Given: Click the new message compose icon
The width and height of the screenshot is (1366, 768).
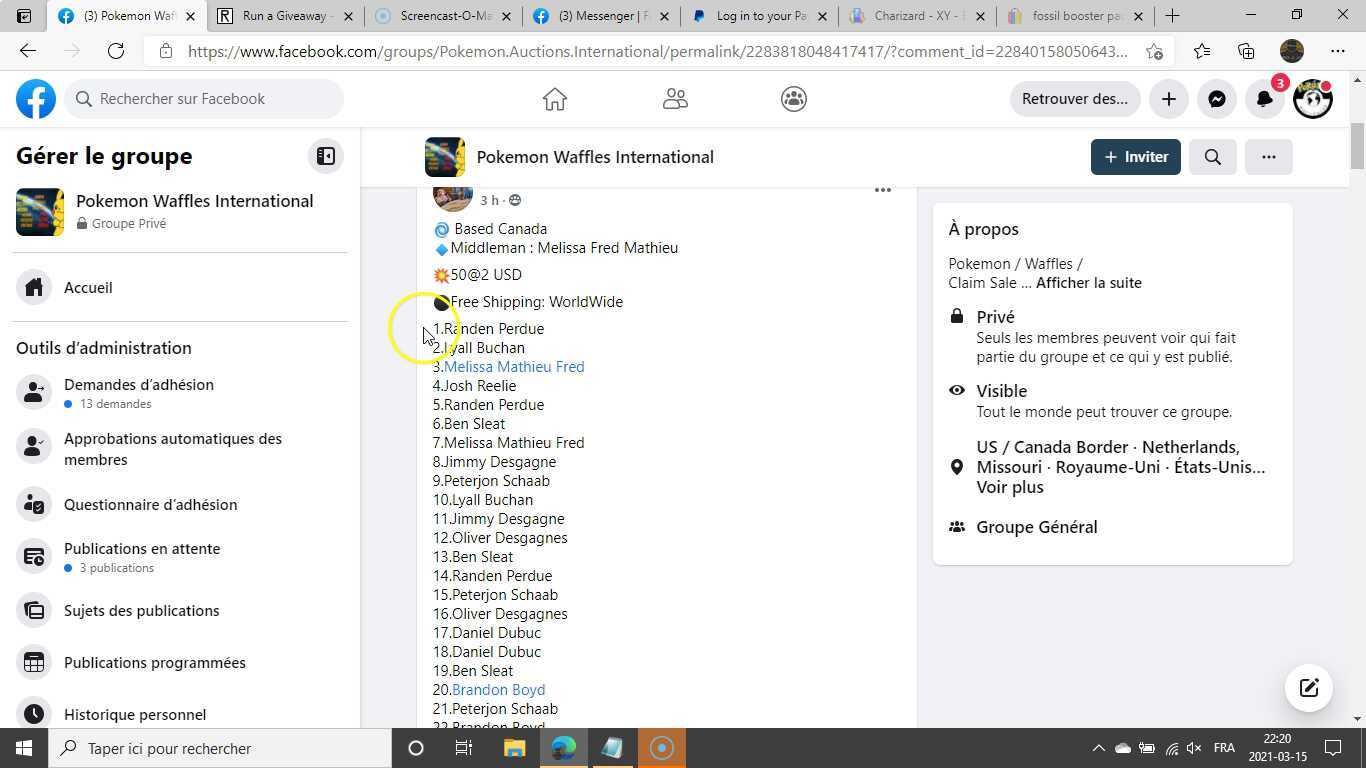Looking at the screenshot, I should (1308, 688).
